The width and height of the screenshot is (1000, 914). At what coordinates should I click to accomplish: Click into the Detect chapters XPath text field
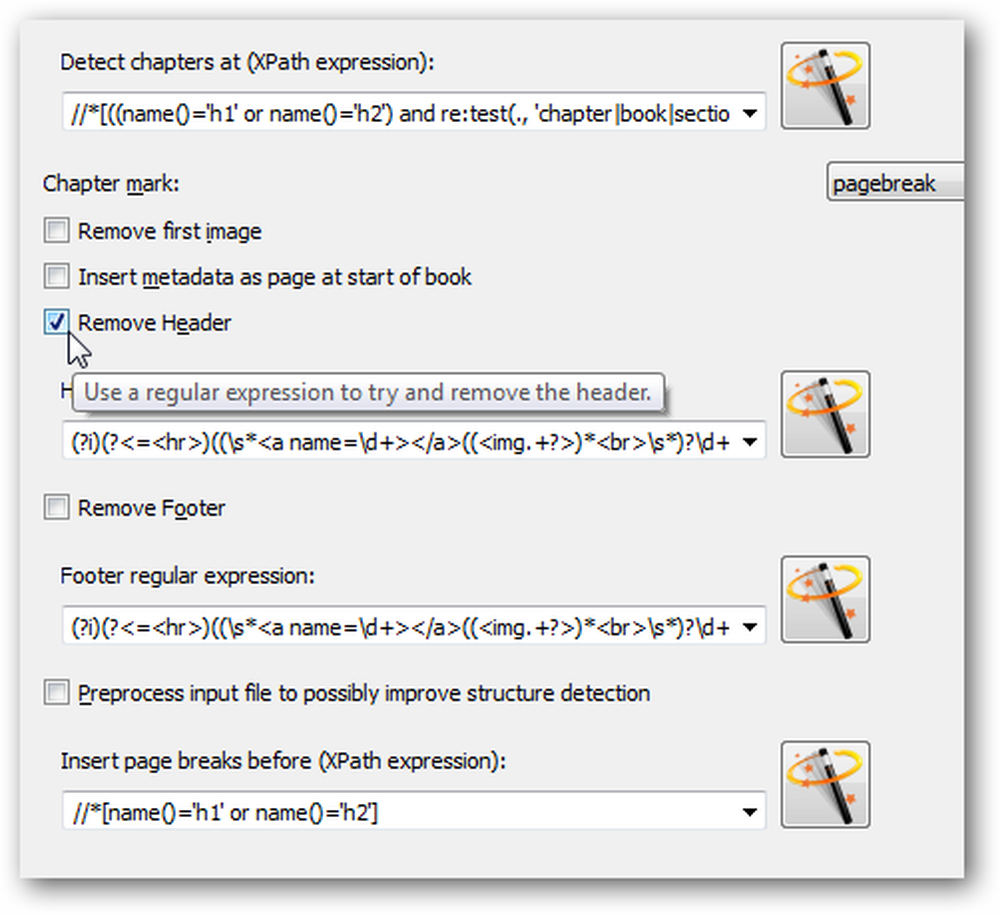(402, 113)
